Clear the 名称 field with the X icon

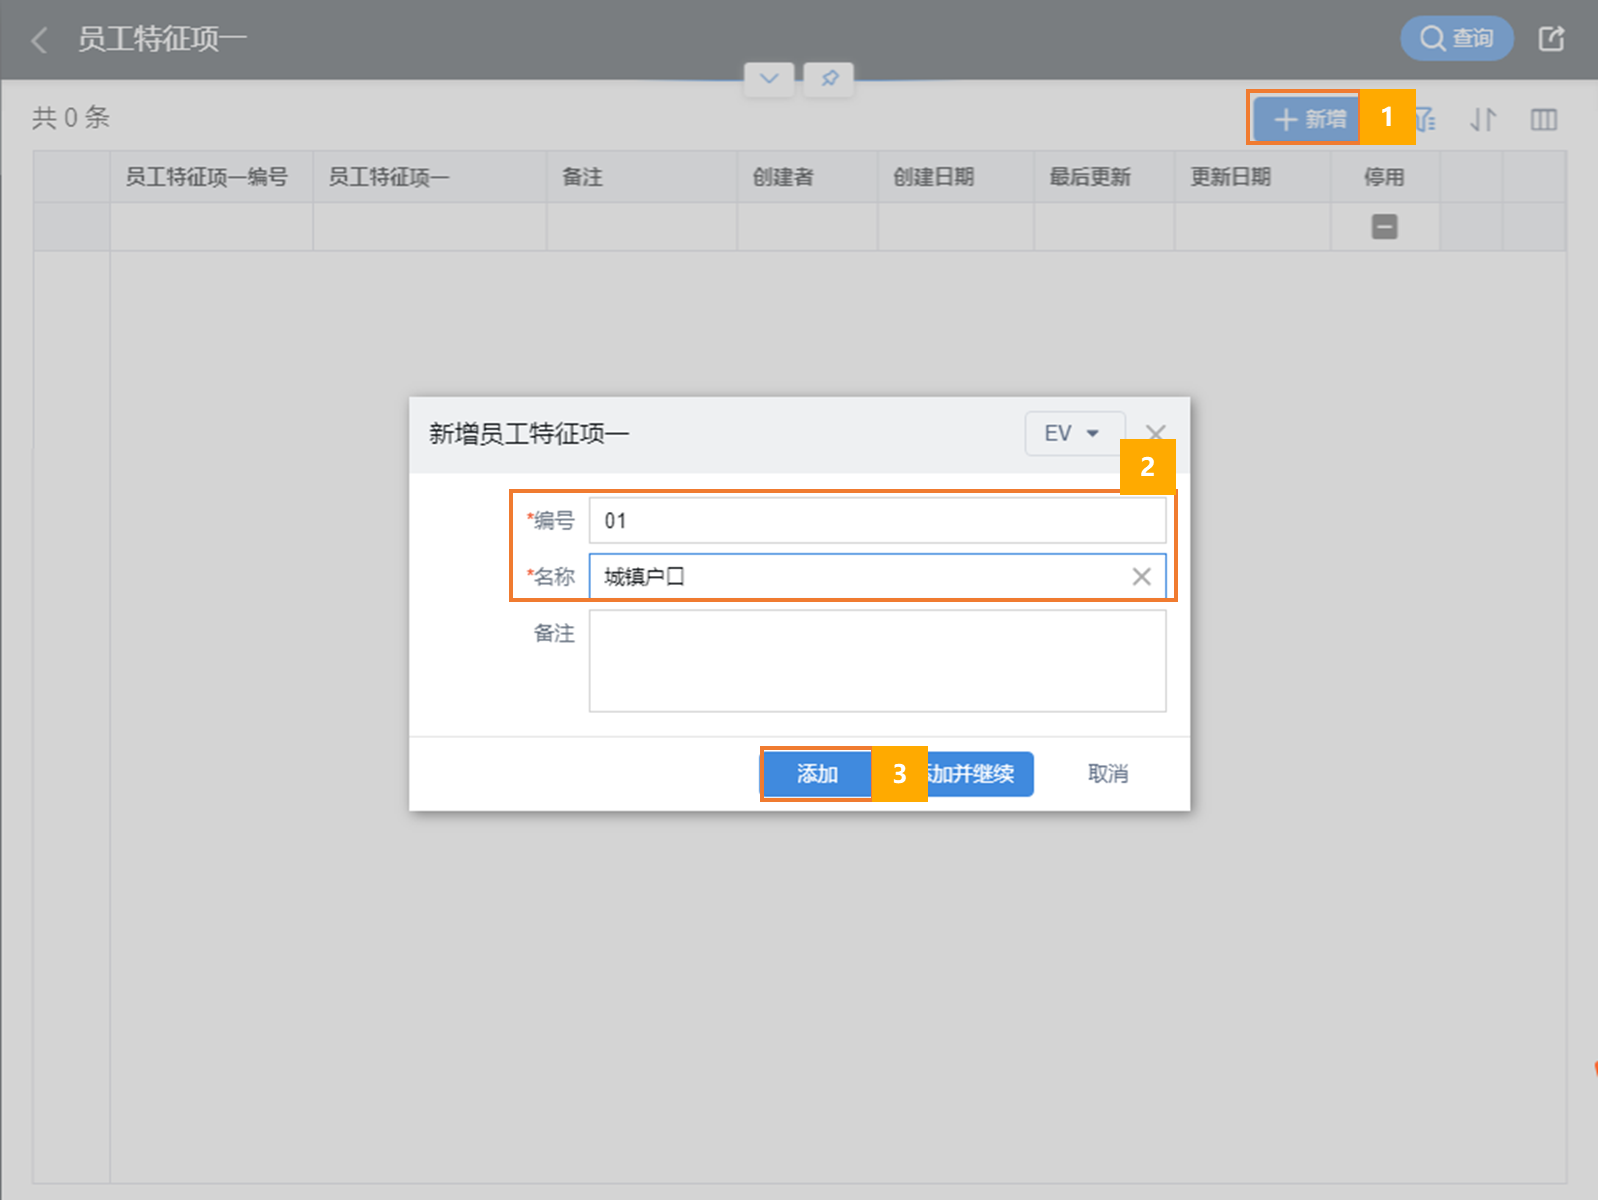[x=1141, y=576]
